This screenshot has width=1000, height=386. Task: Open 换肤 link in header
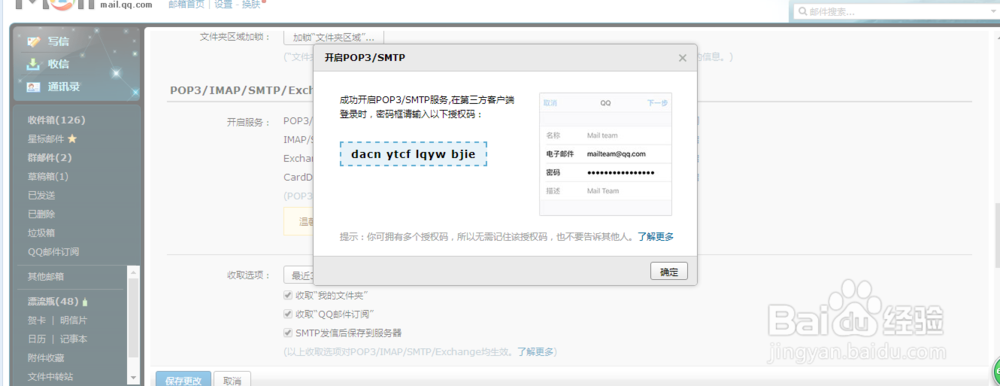coord(252,4)
